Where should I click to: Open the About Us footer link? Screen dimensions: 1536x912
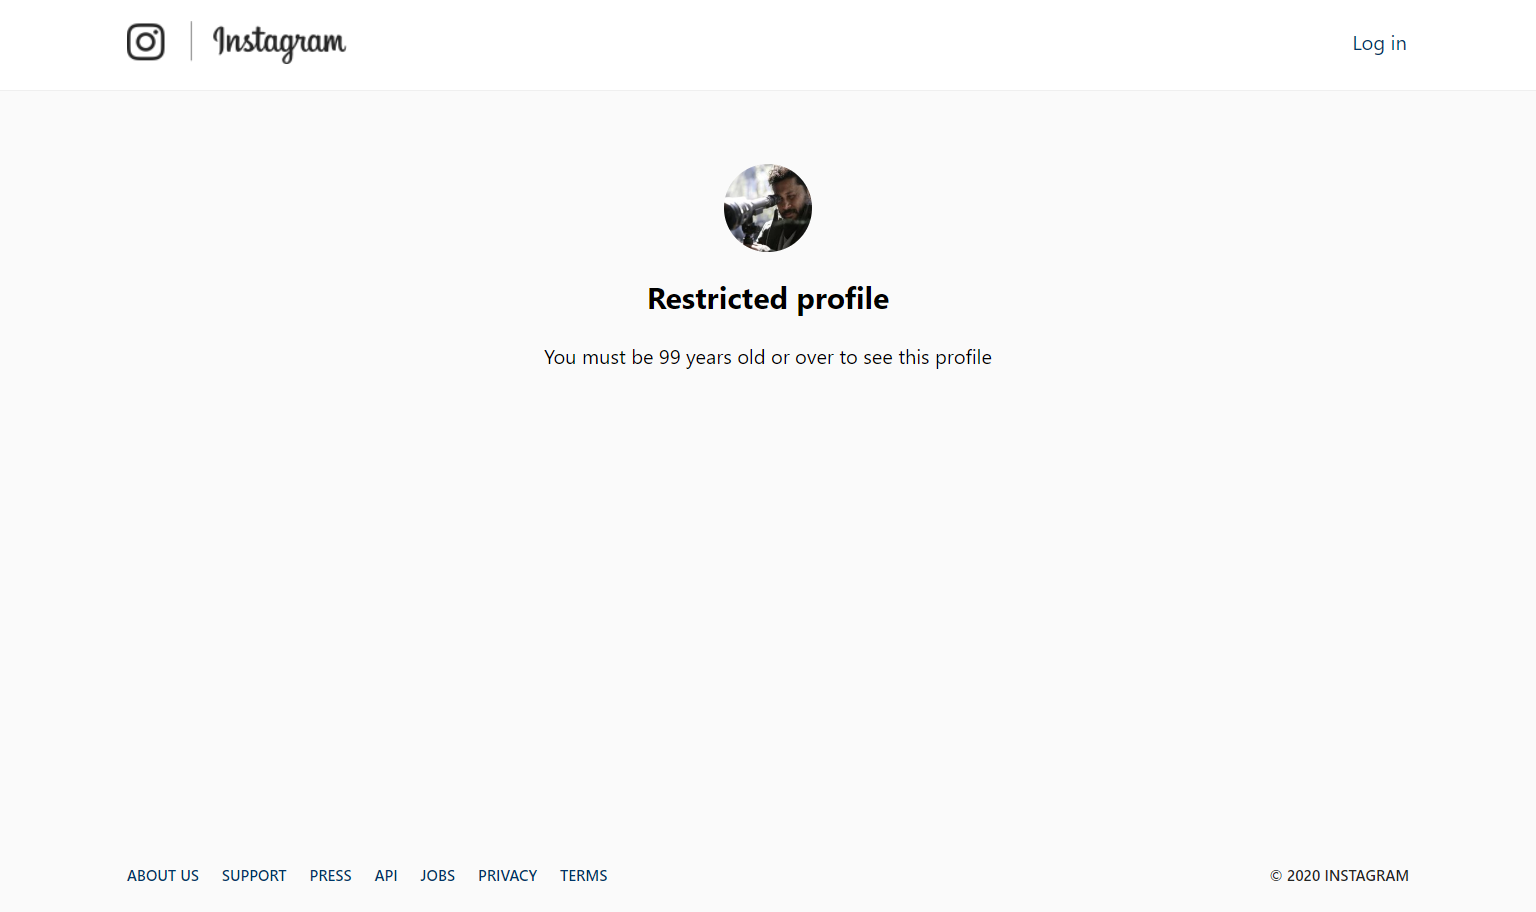tap(163, 876)
